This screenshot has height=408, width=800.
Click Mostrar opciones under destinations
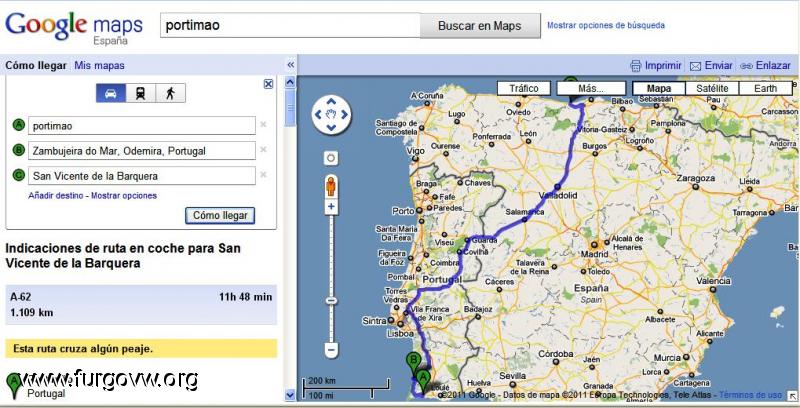point(124,195)
